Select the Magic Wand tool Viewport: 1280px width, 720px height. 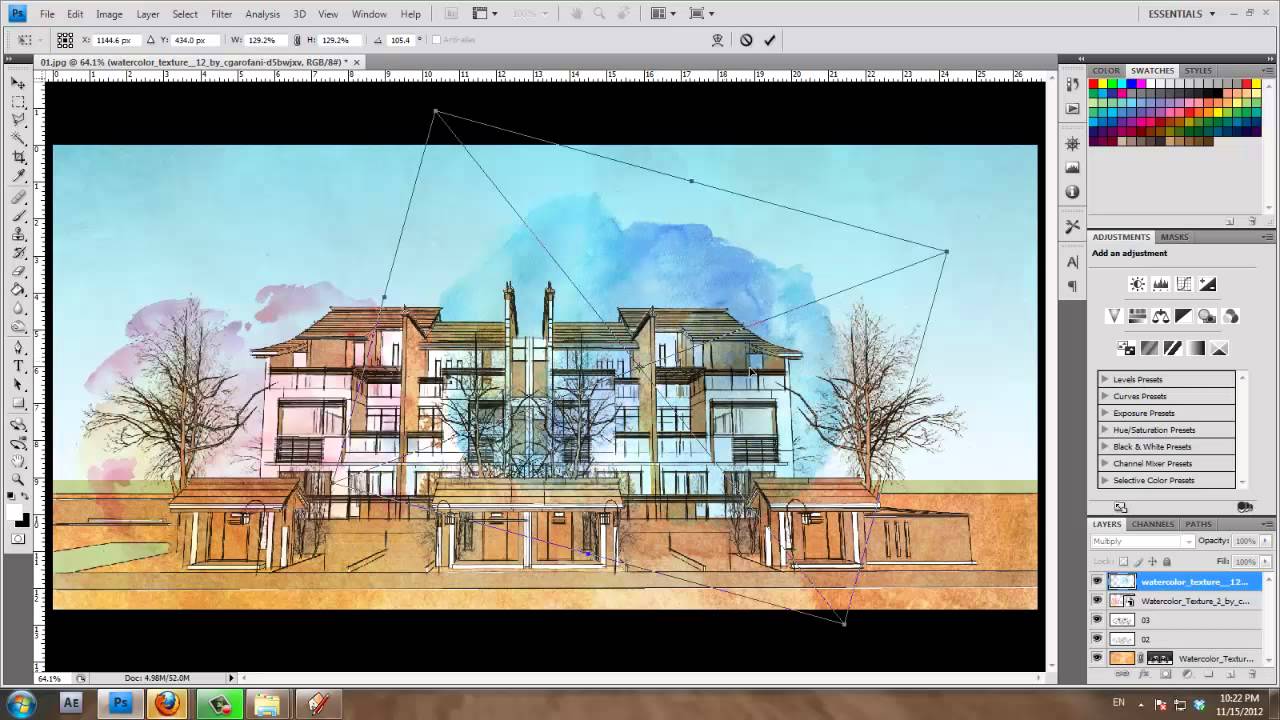(18, 139)
